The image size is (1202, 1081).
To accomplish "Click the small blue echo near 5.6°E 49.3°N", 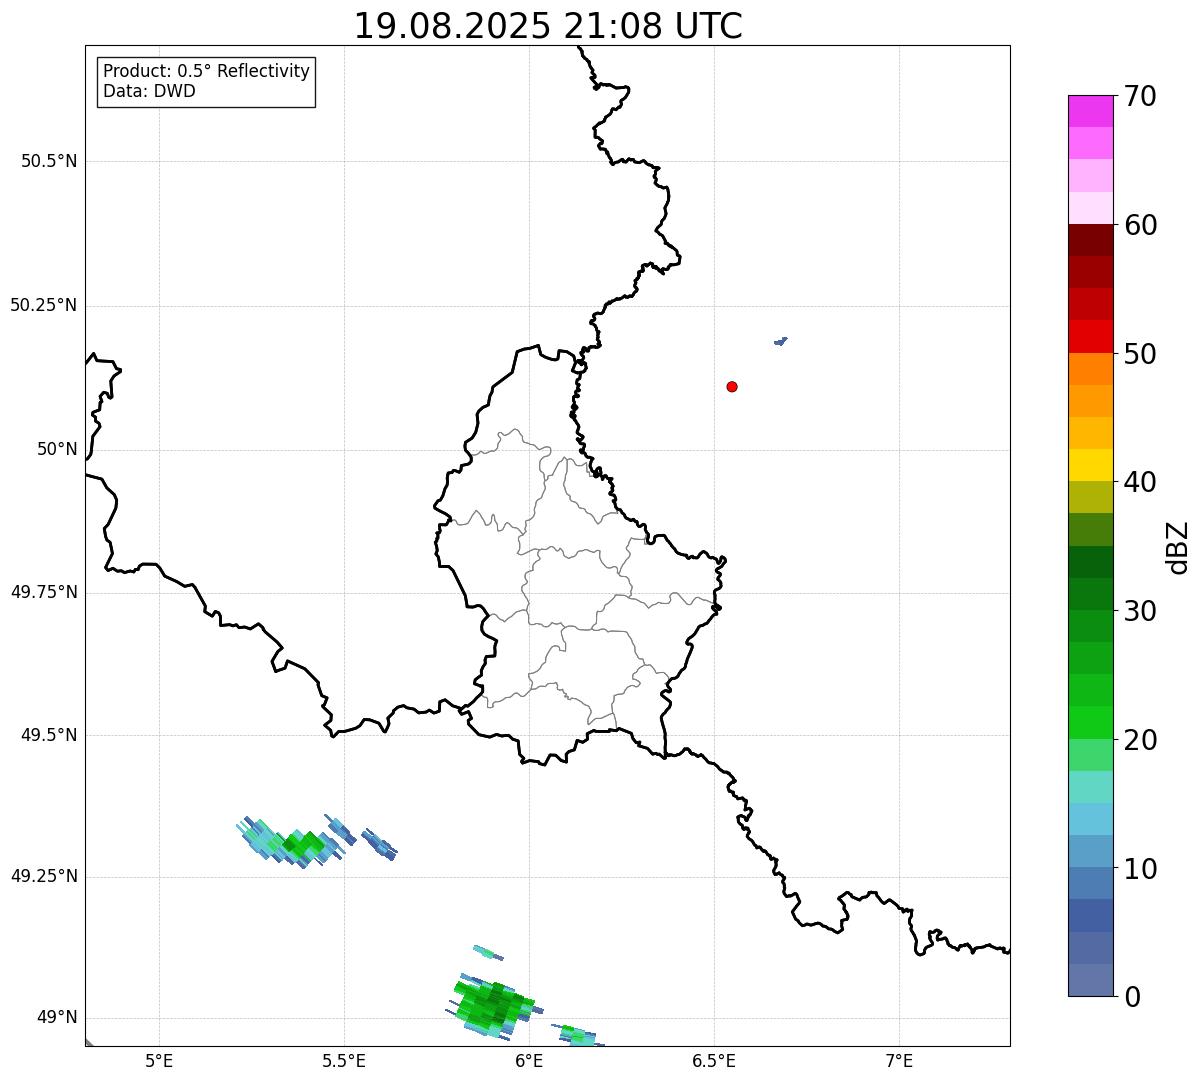I will click(x=380, y=845).
